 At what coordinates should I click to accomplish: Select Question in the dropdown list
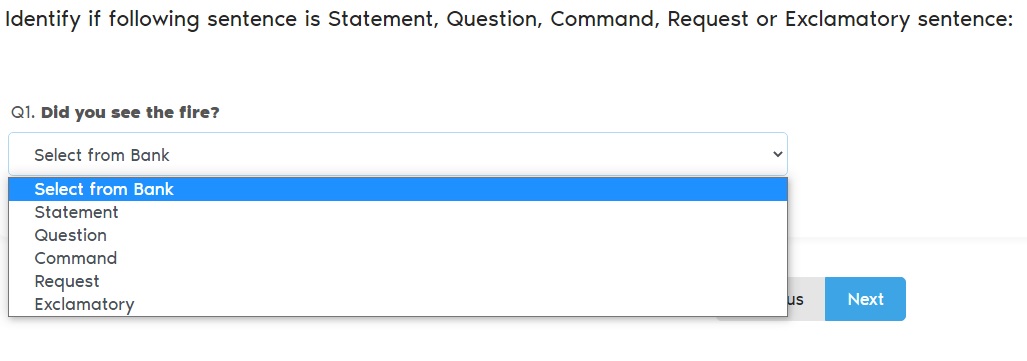[x=398, y=235]
